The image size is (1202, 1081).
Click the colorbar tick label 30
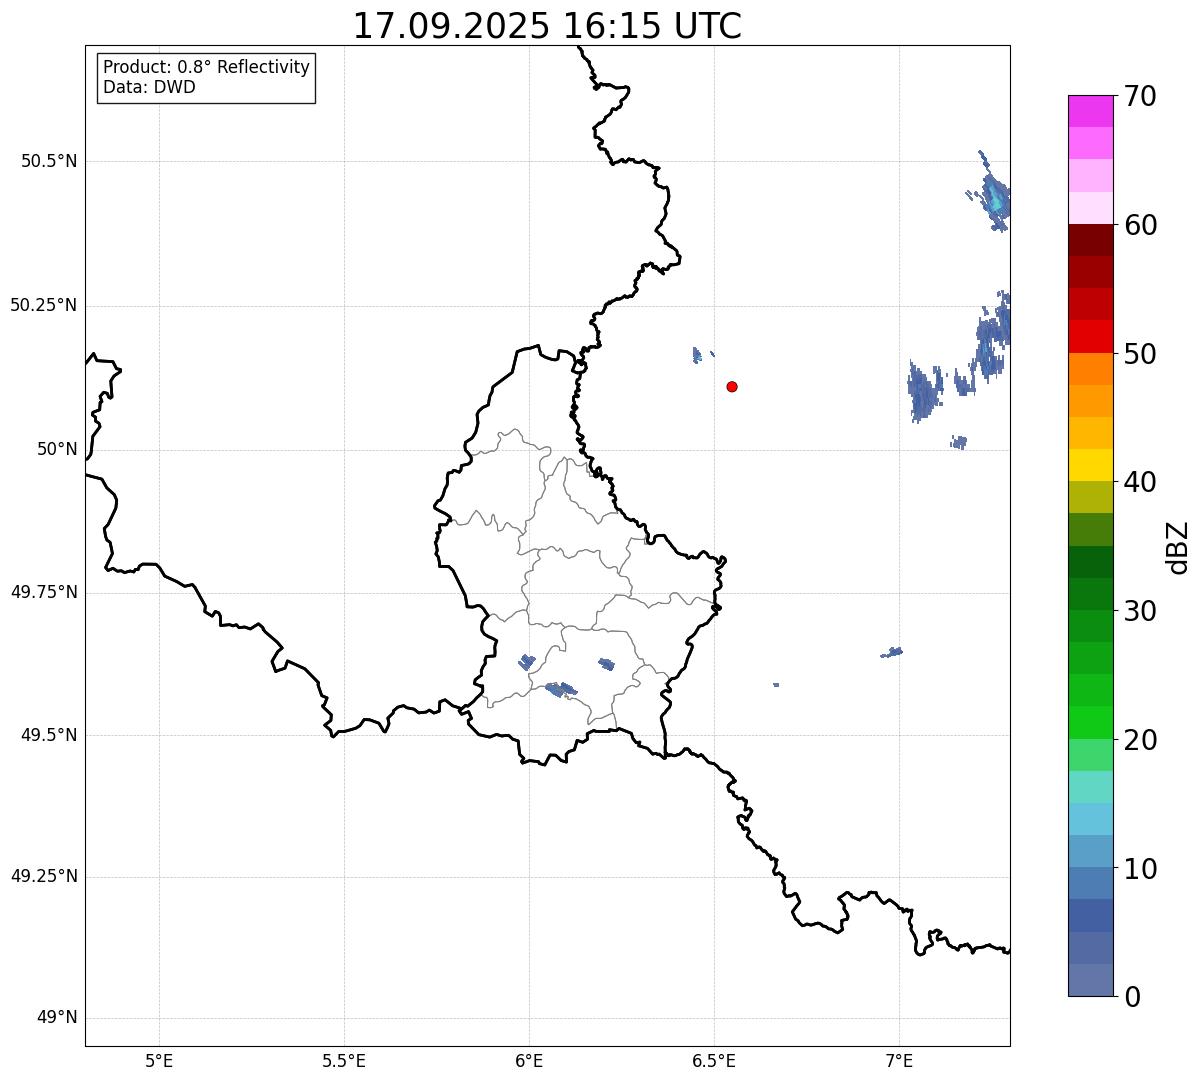click(1139, 611)
